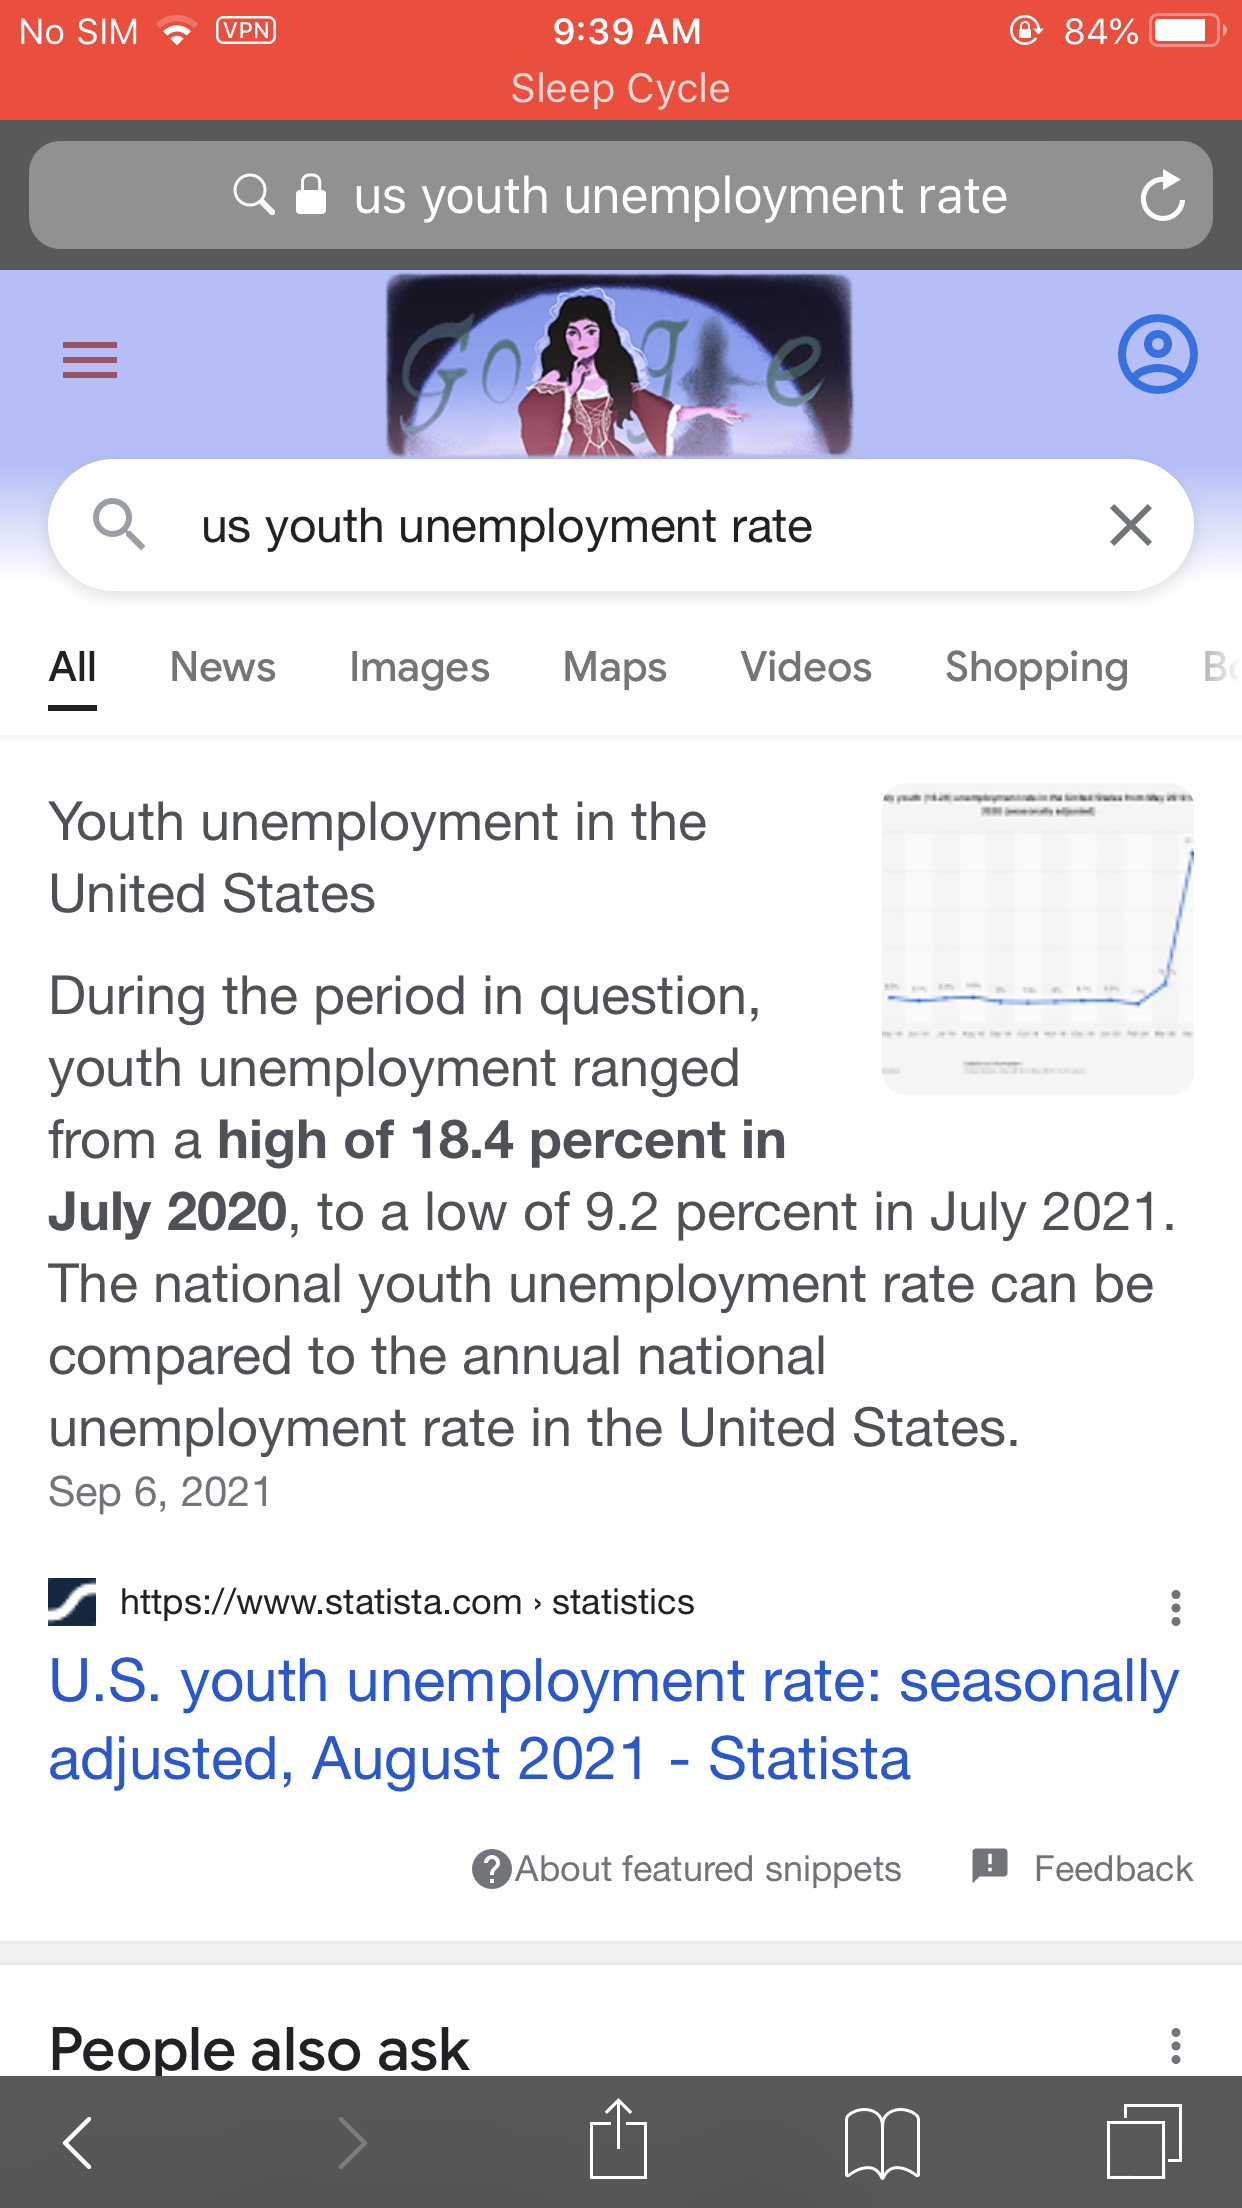Open People also ask options menu

pos(1176,2046)
